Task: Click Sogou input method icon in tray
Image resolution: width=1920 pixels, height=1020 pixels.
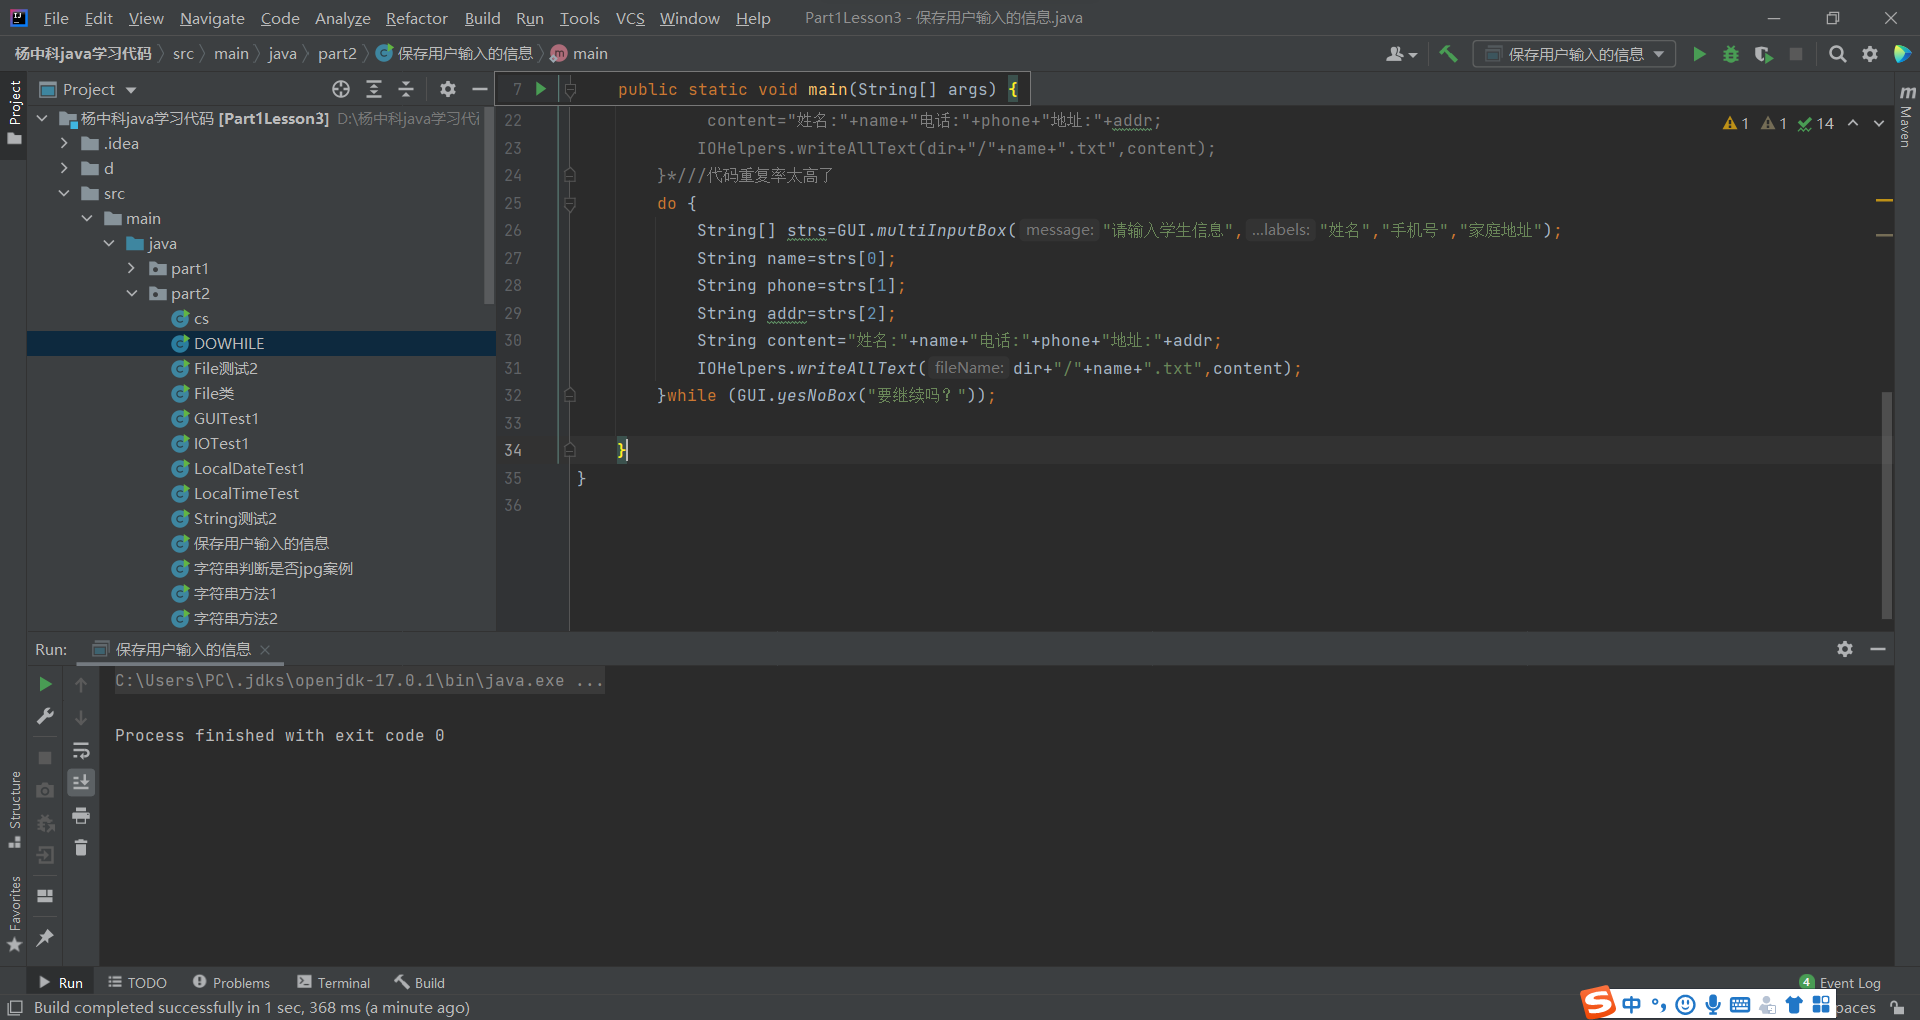Action: pyautogui.click(x=1598, y=1002)
